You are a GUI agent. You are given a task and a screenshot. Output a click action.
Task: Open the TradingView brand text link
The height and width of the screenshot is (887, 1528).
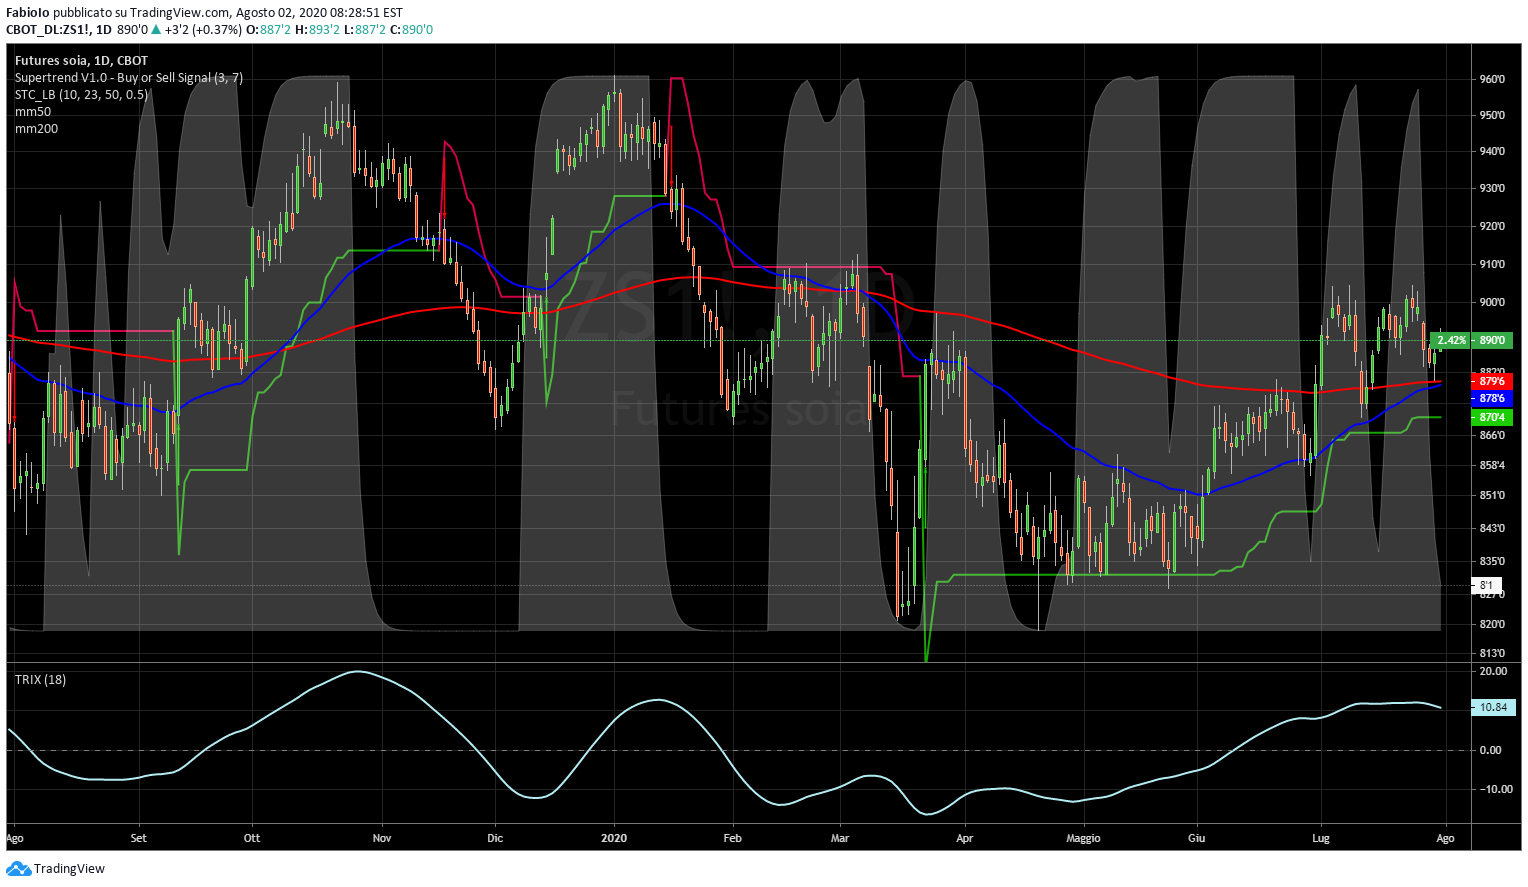[69, 868]
